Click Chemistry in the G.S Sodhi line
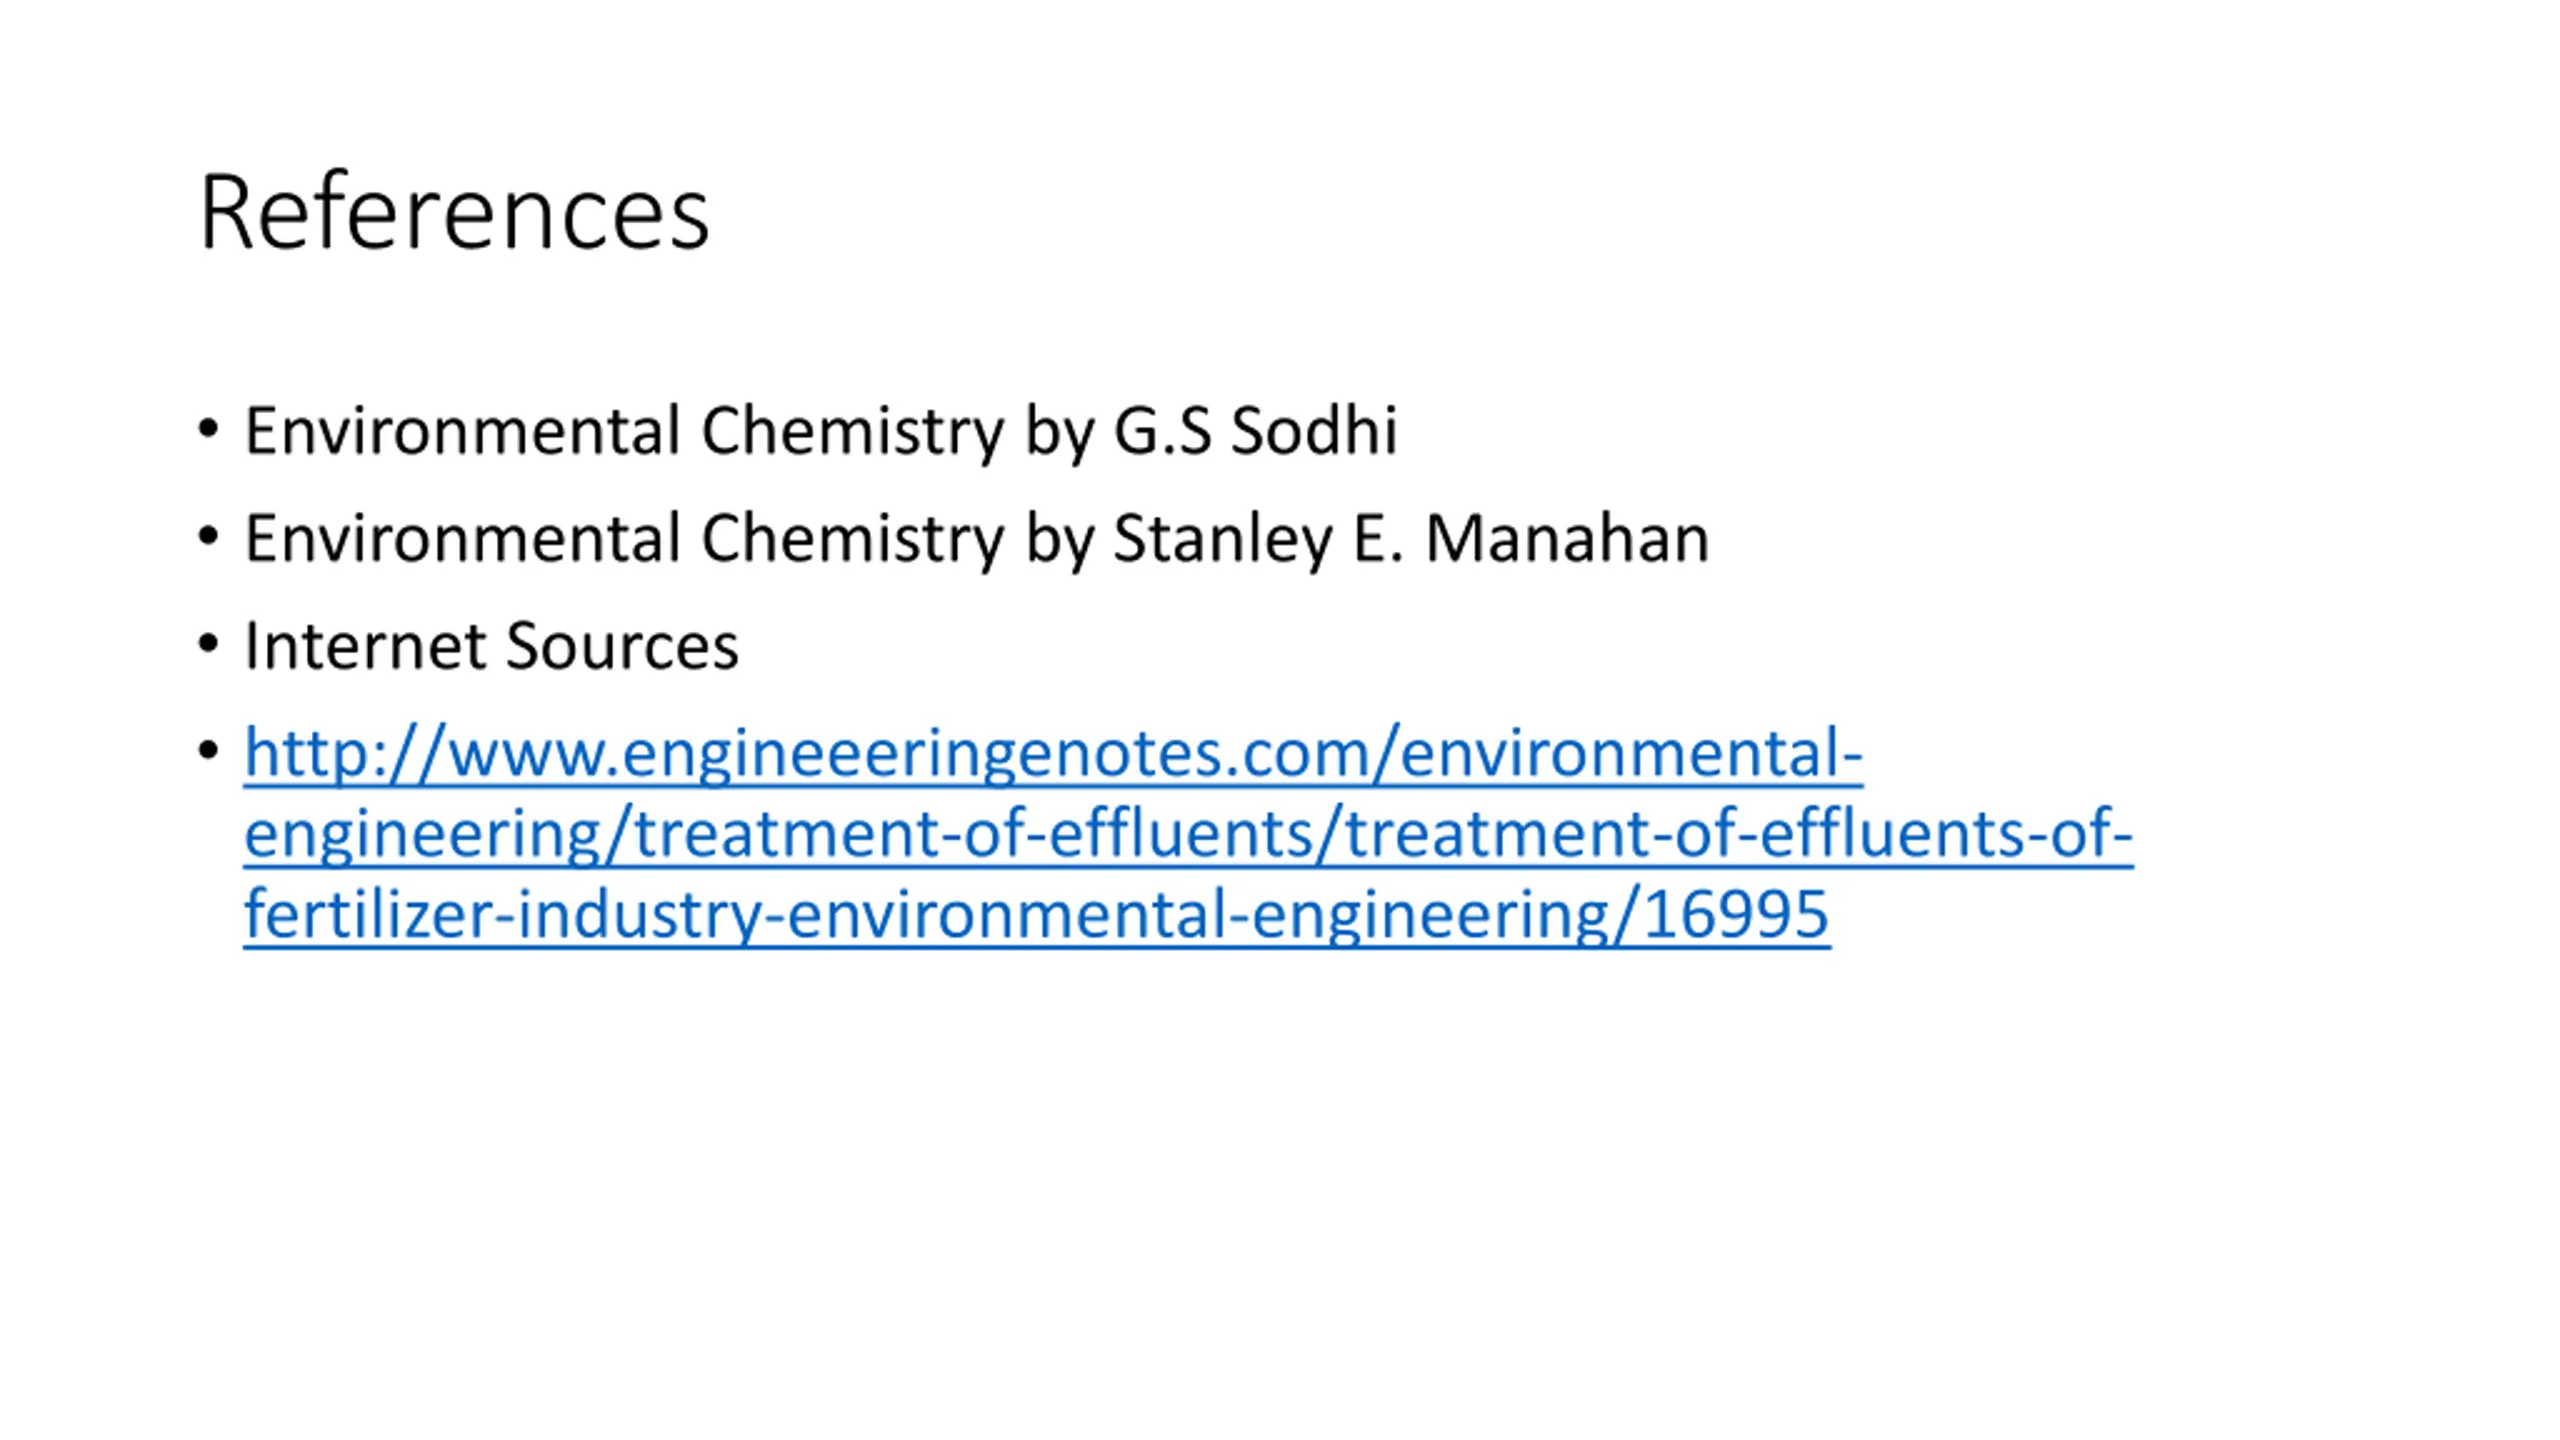Image resolution: width=2560 pixels, height=1440 pixels. (852, 431)
